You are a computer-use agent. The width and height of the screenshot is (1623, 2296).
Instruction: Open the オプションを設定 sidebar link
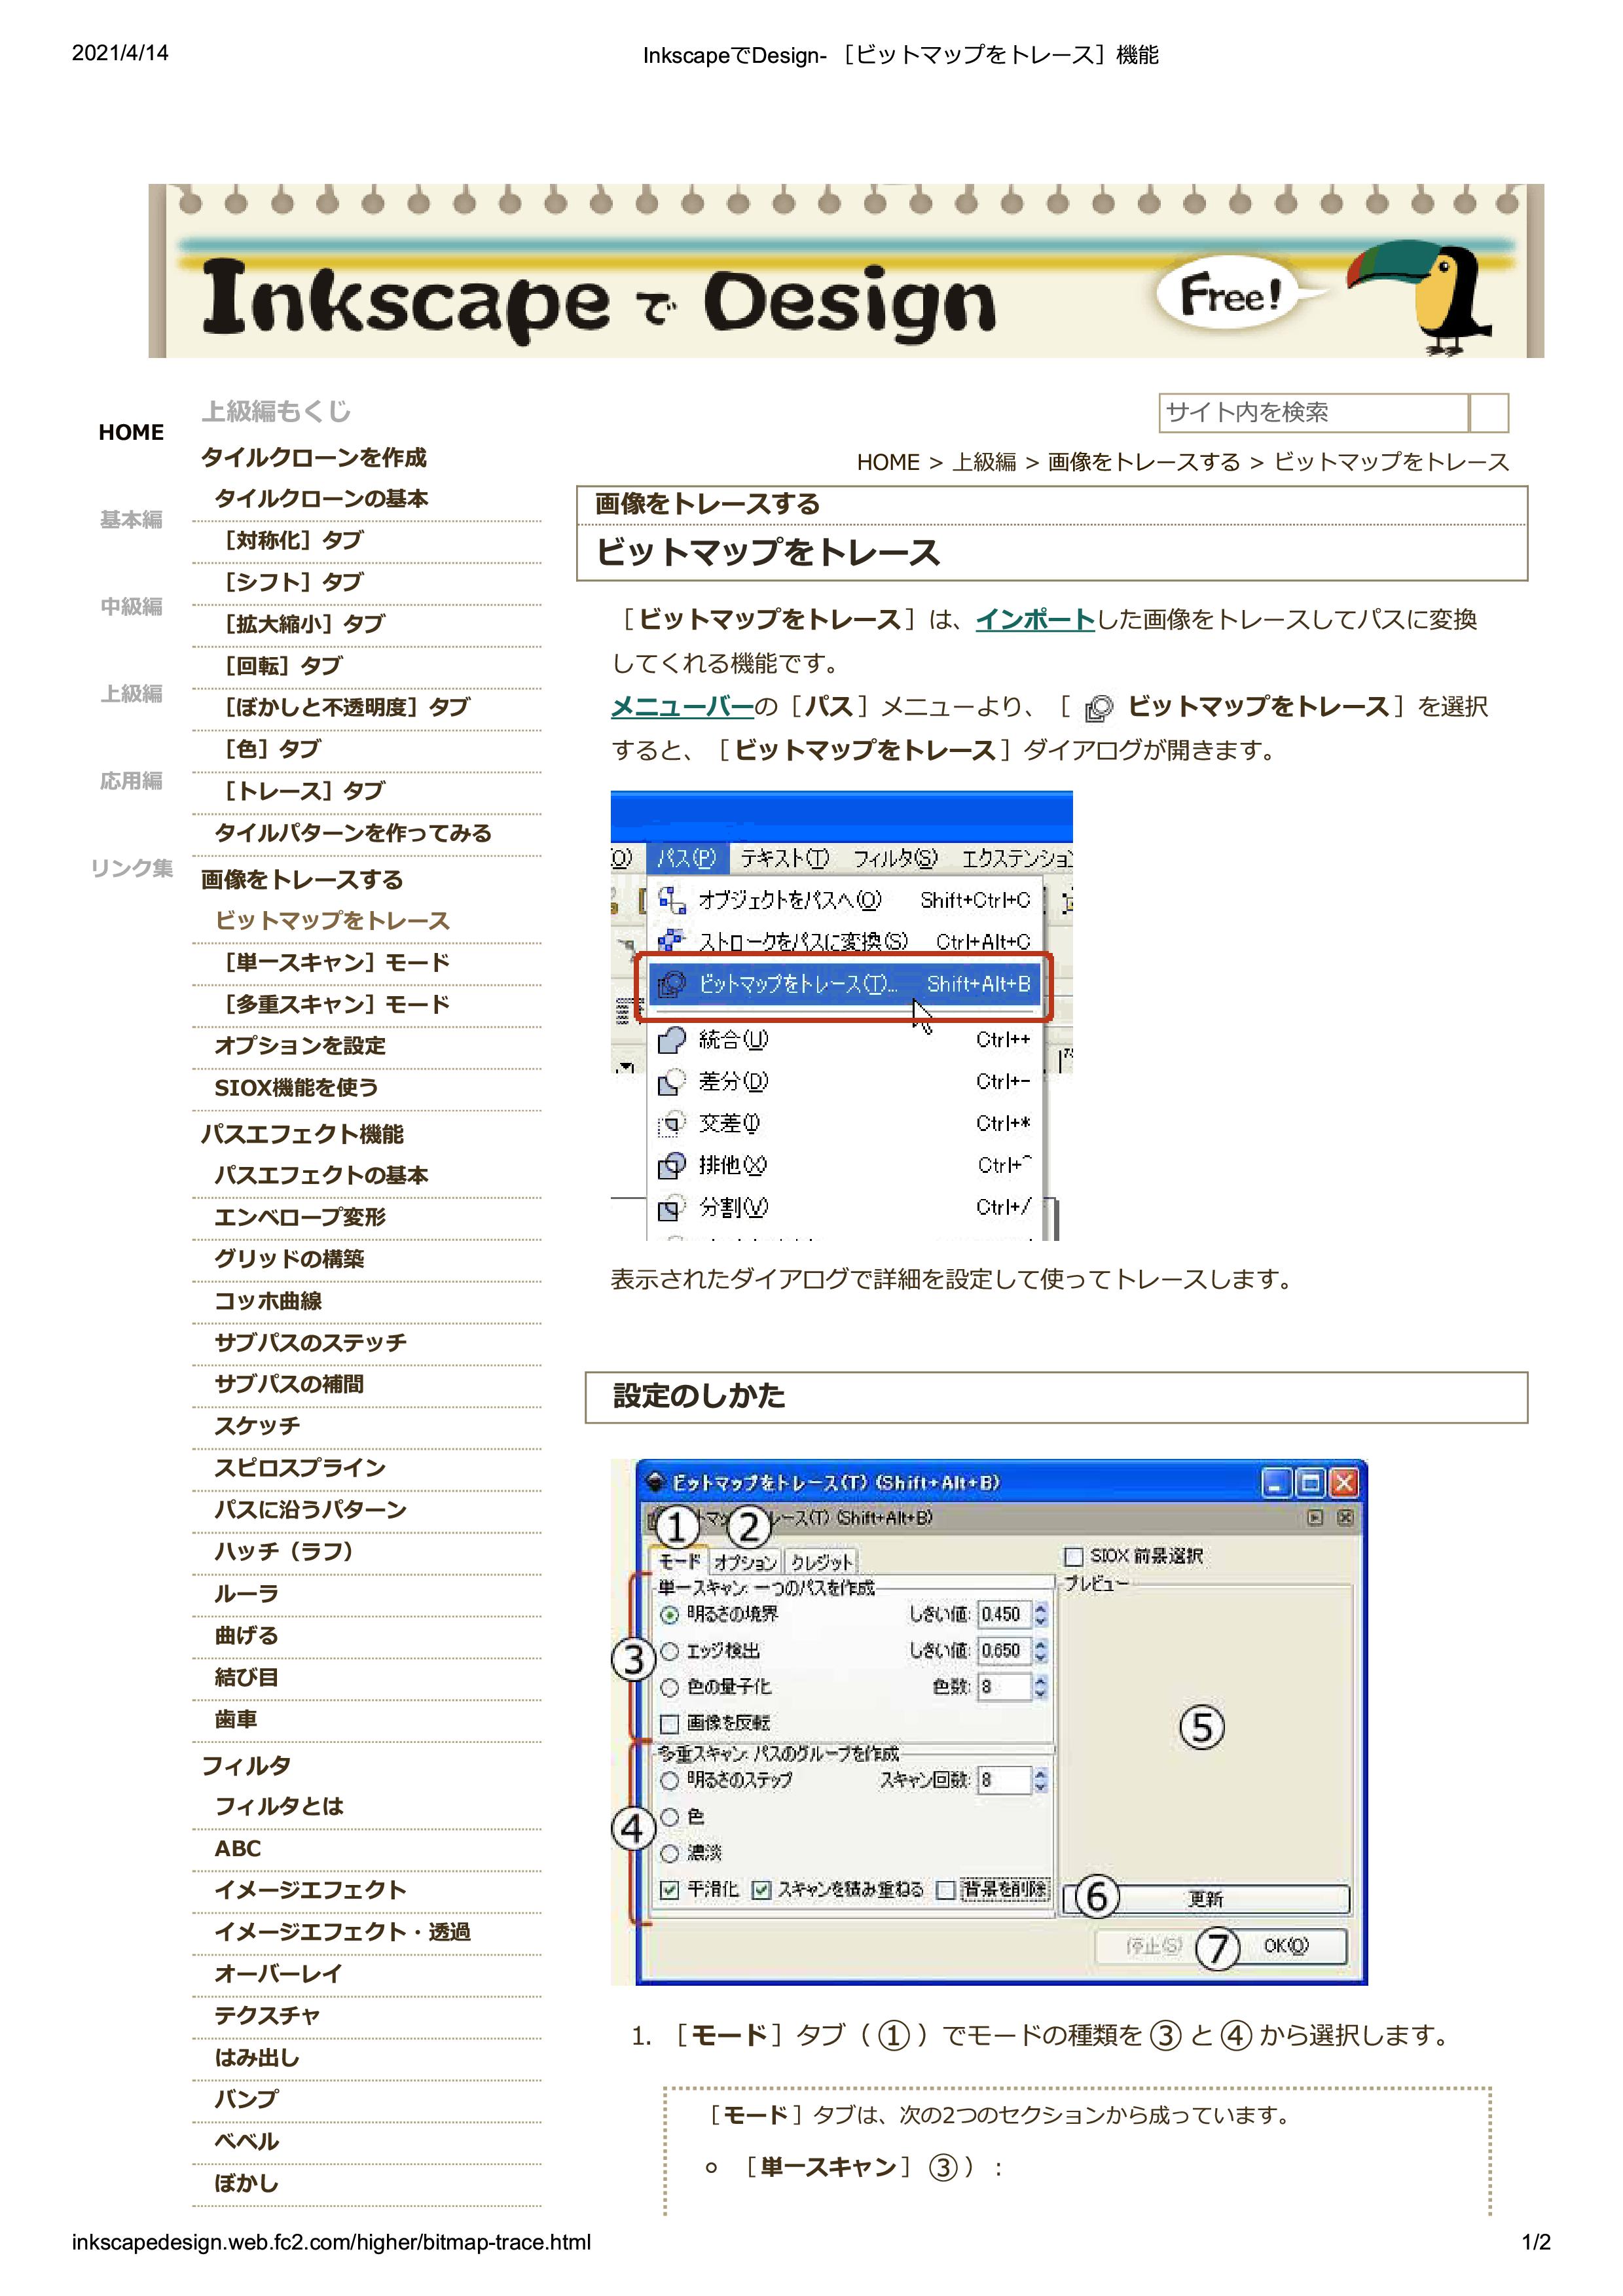[x=300, y=1046]
